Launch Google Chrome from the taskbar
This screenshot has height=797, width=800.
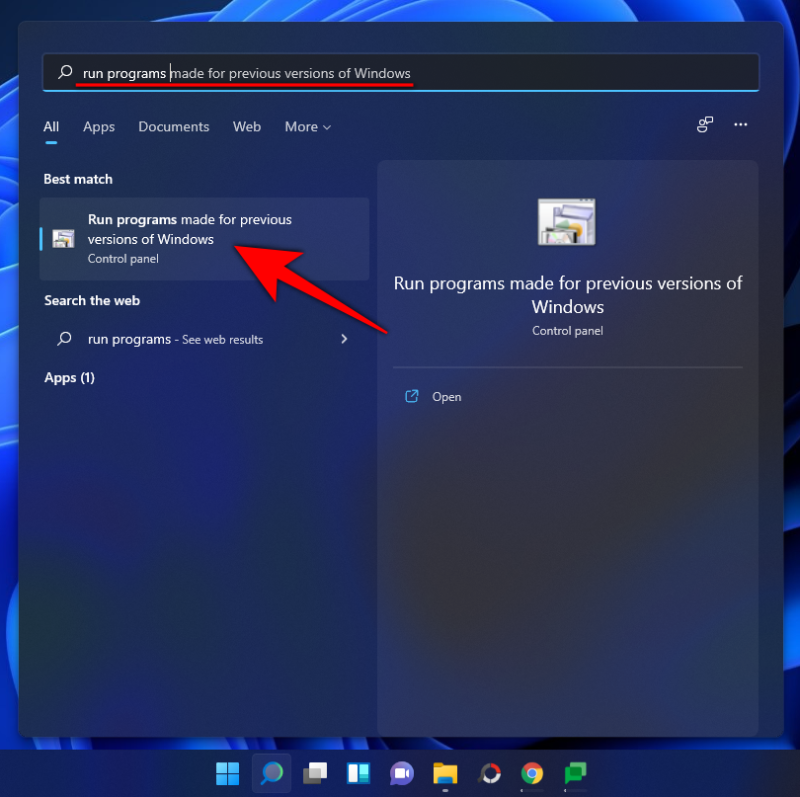(532, 774)
